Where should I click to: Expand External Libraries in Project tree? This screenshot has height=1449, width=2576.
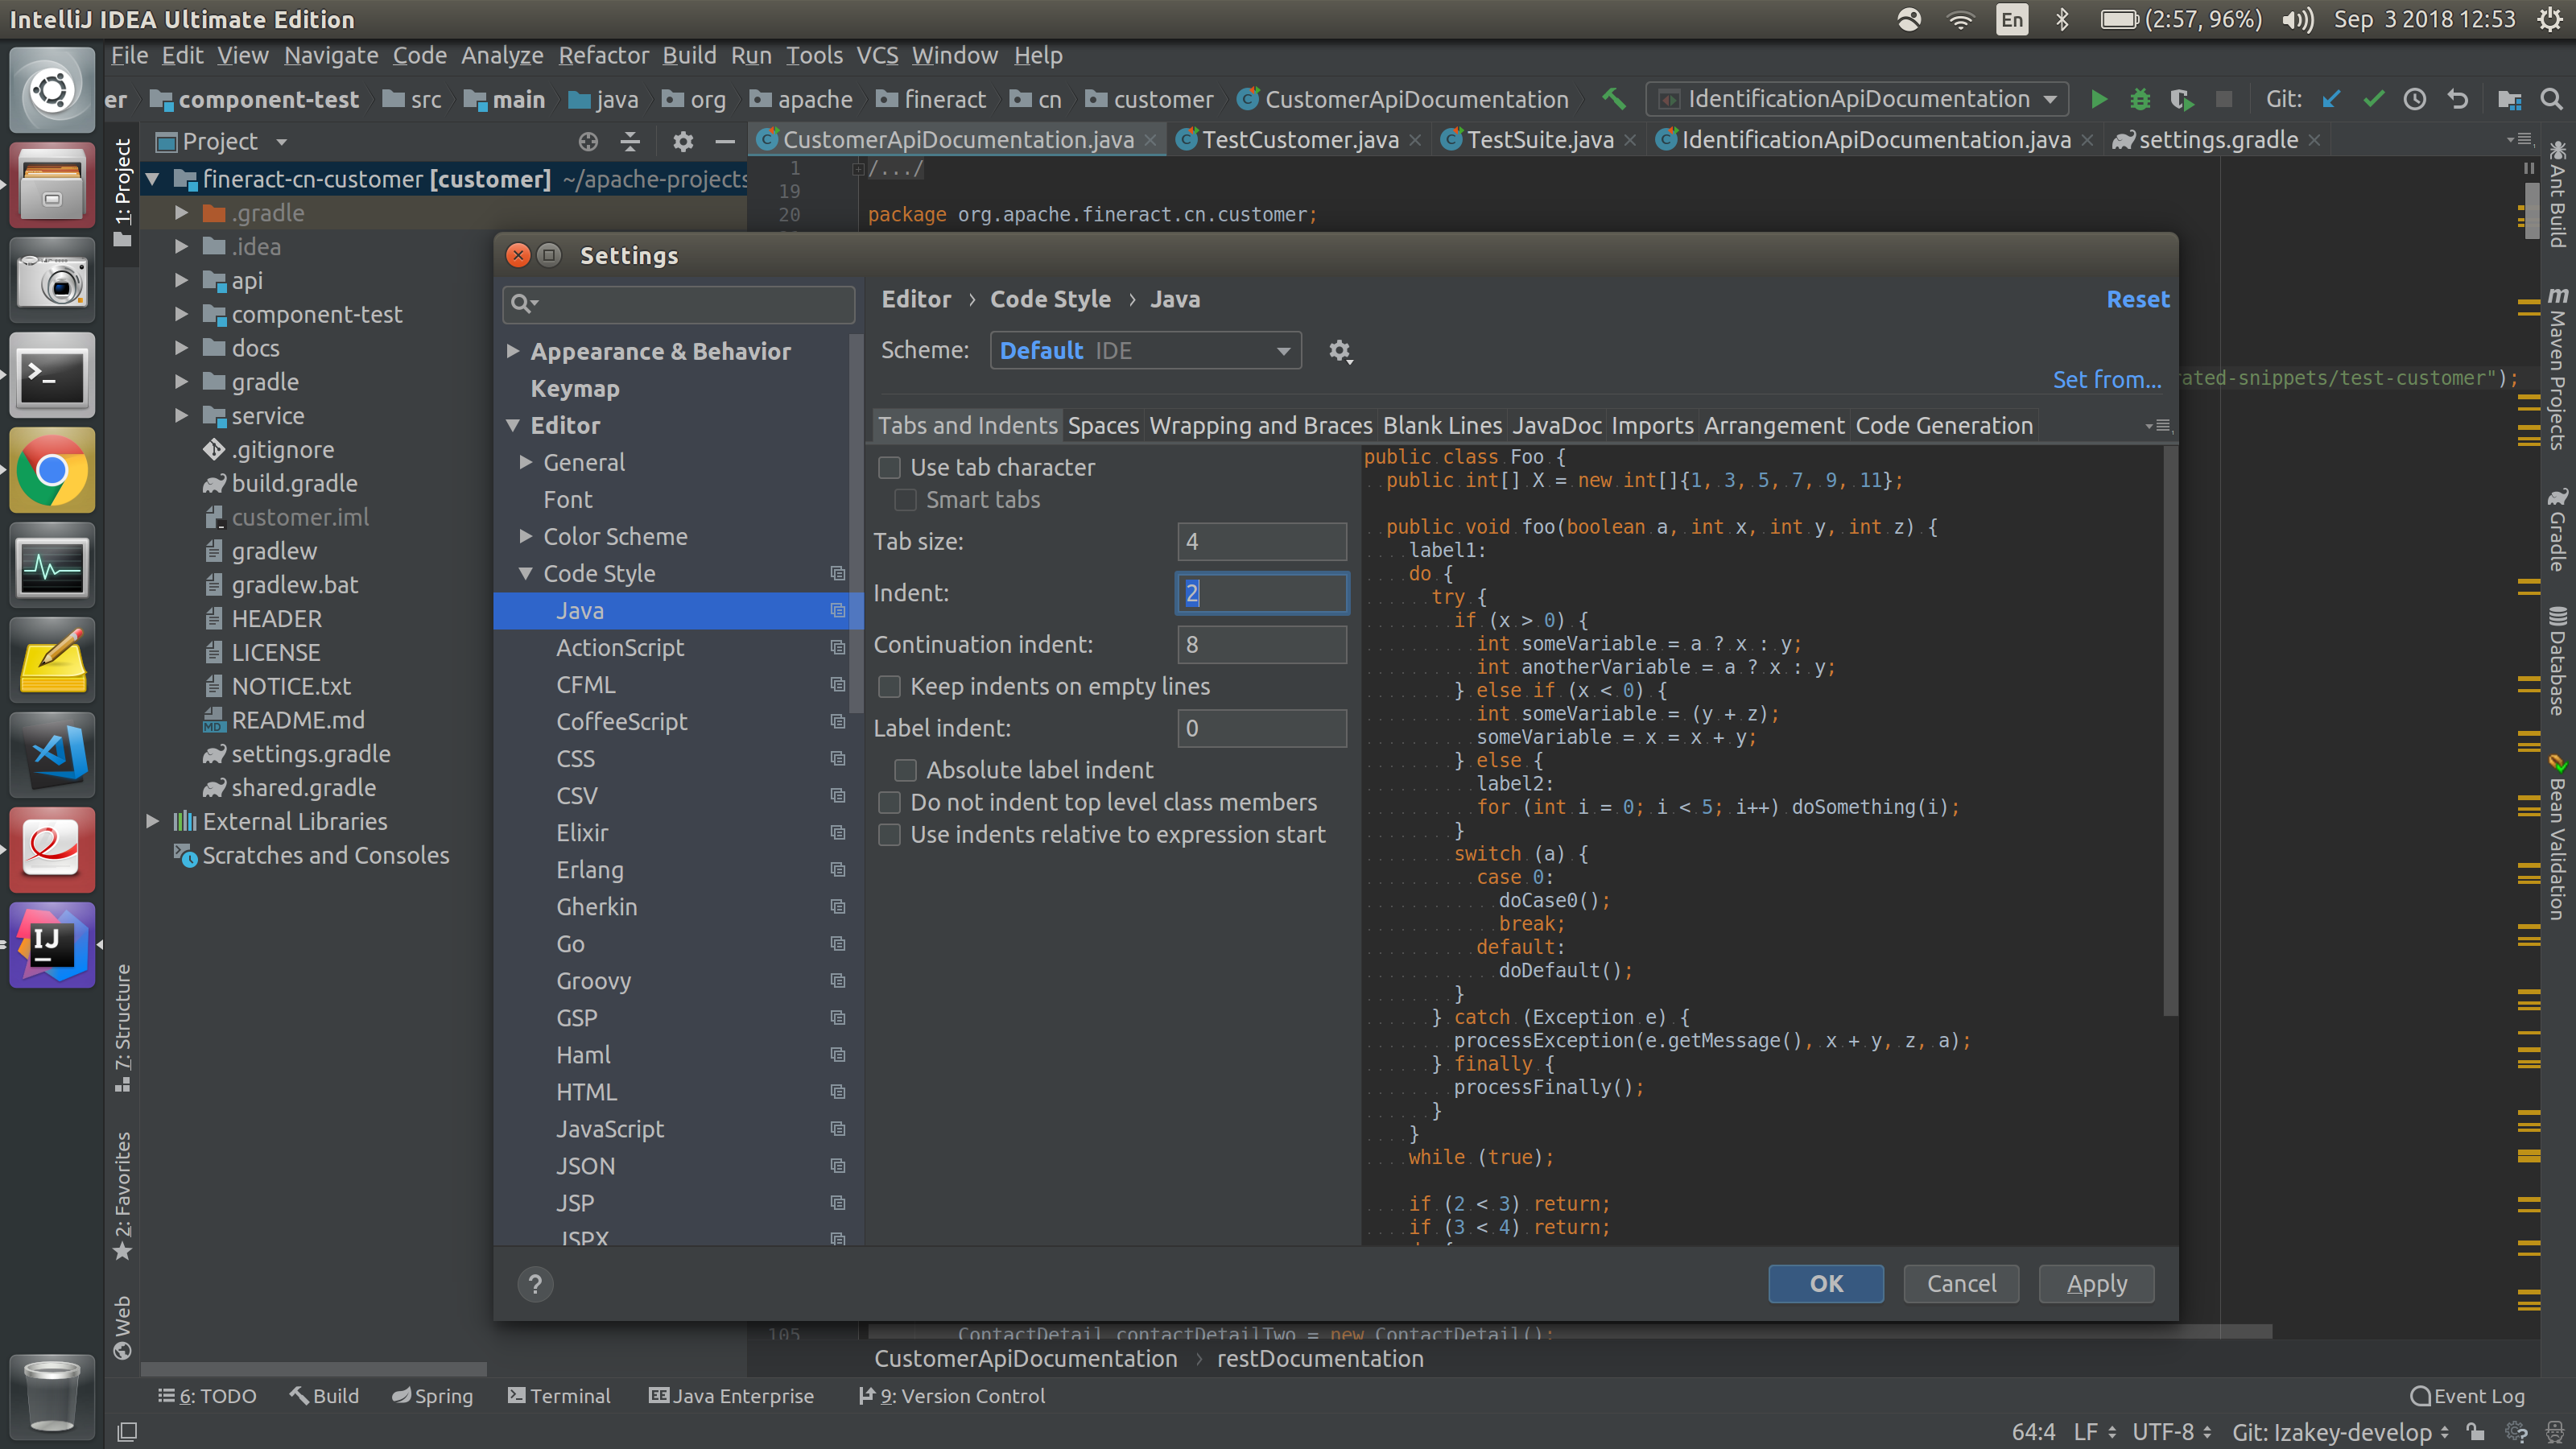click(152, 821)
